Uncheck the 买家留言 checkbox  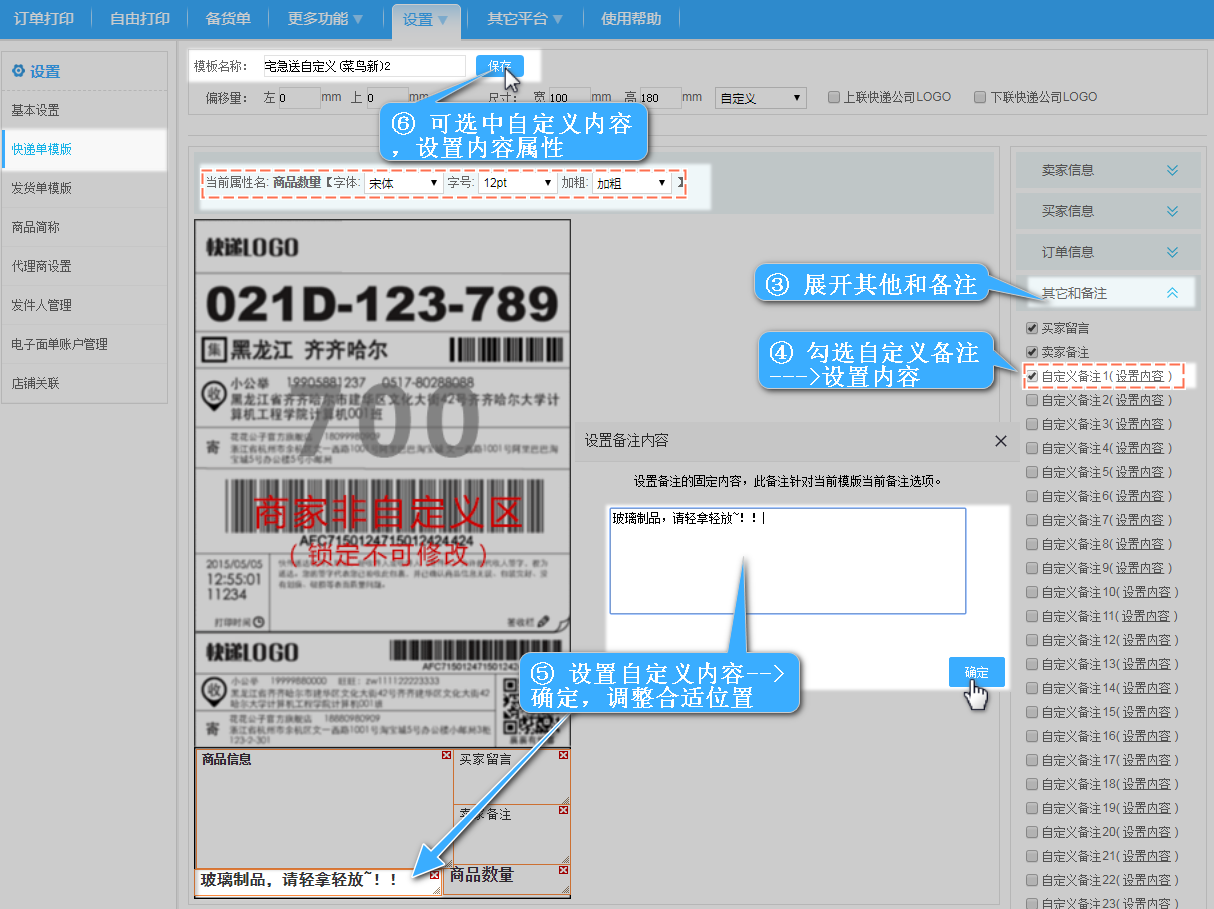(x=1032, y=328)
